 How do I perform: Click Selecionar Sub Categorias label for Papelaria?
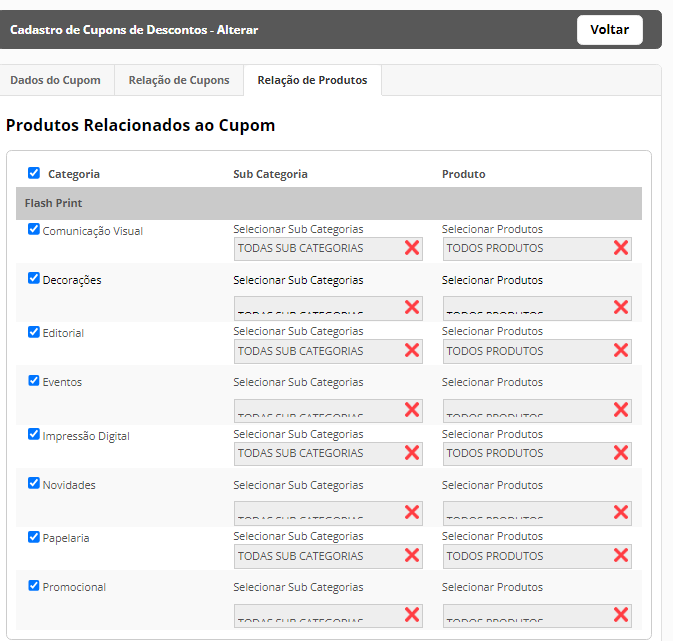(298, 536)
